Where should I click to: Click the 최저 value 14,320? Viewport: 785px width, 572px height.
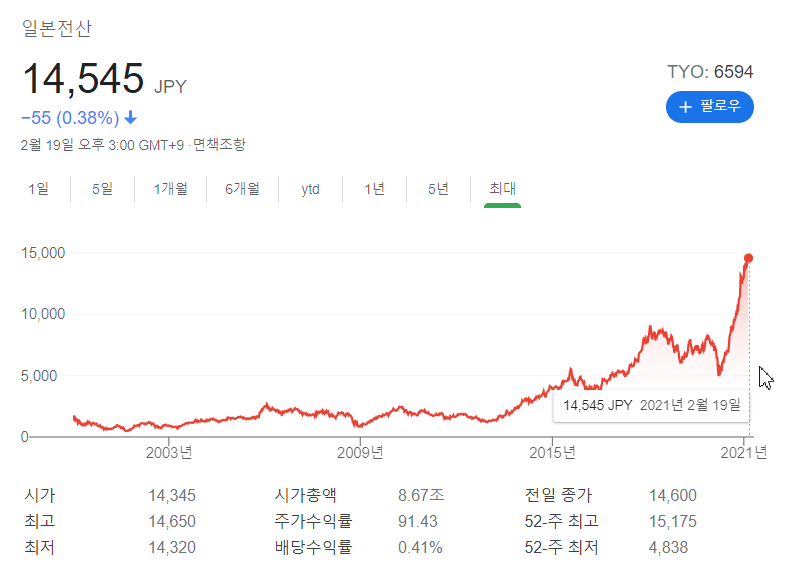(172, 547)
